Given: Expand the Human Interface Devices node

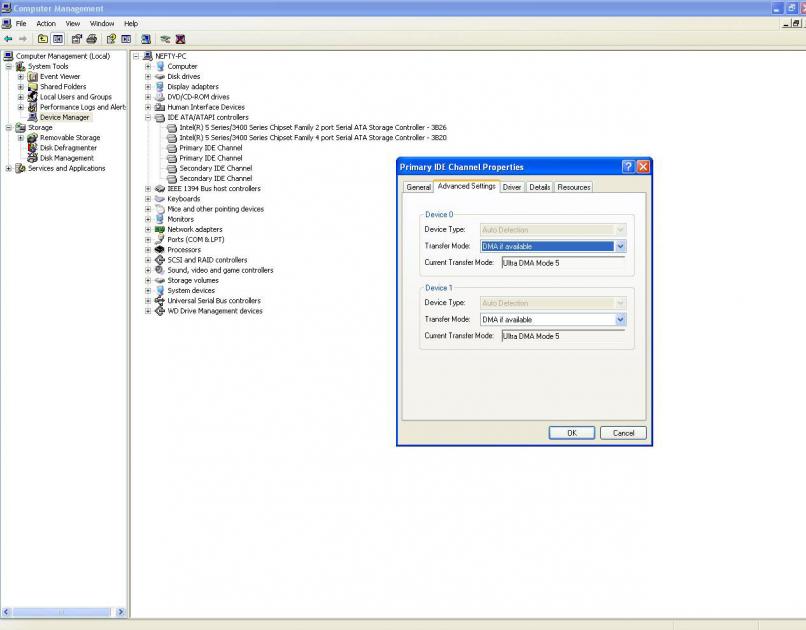Looking at the screenshot, I should [148, 107].
